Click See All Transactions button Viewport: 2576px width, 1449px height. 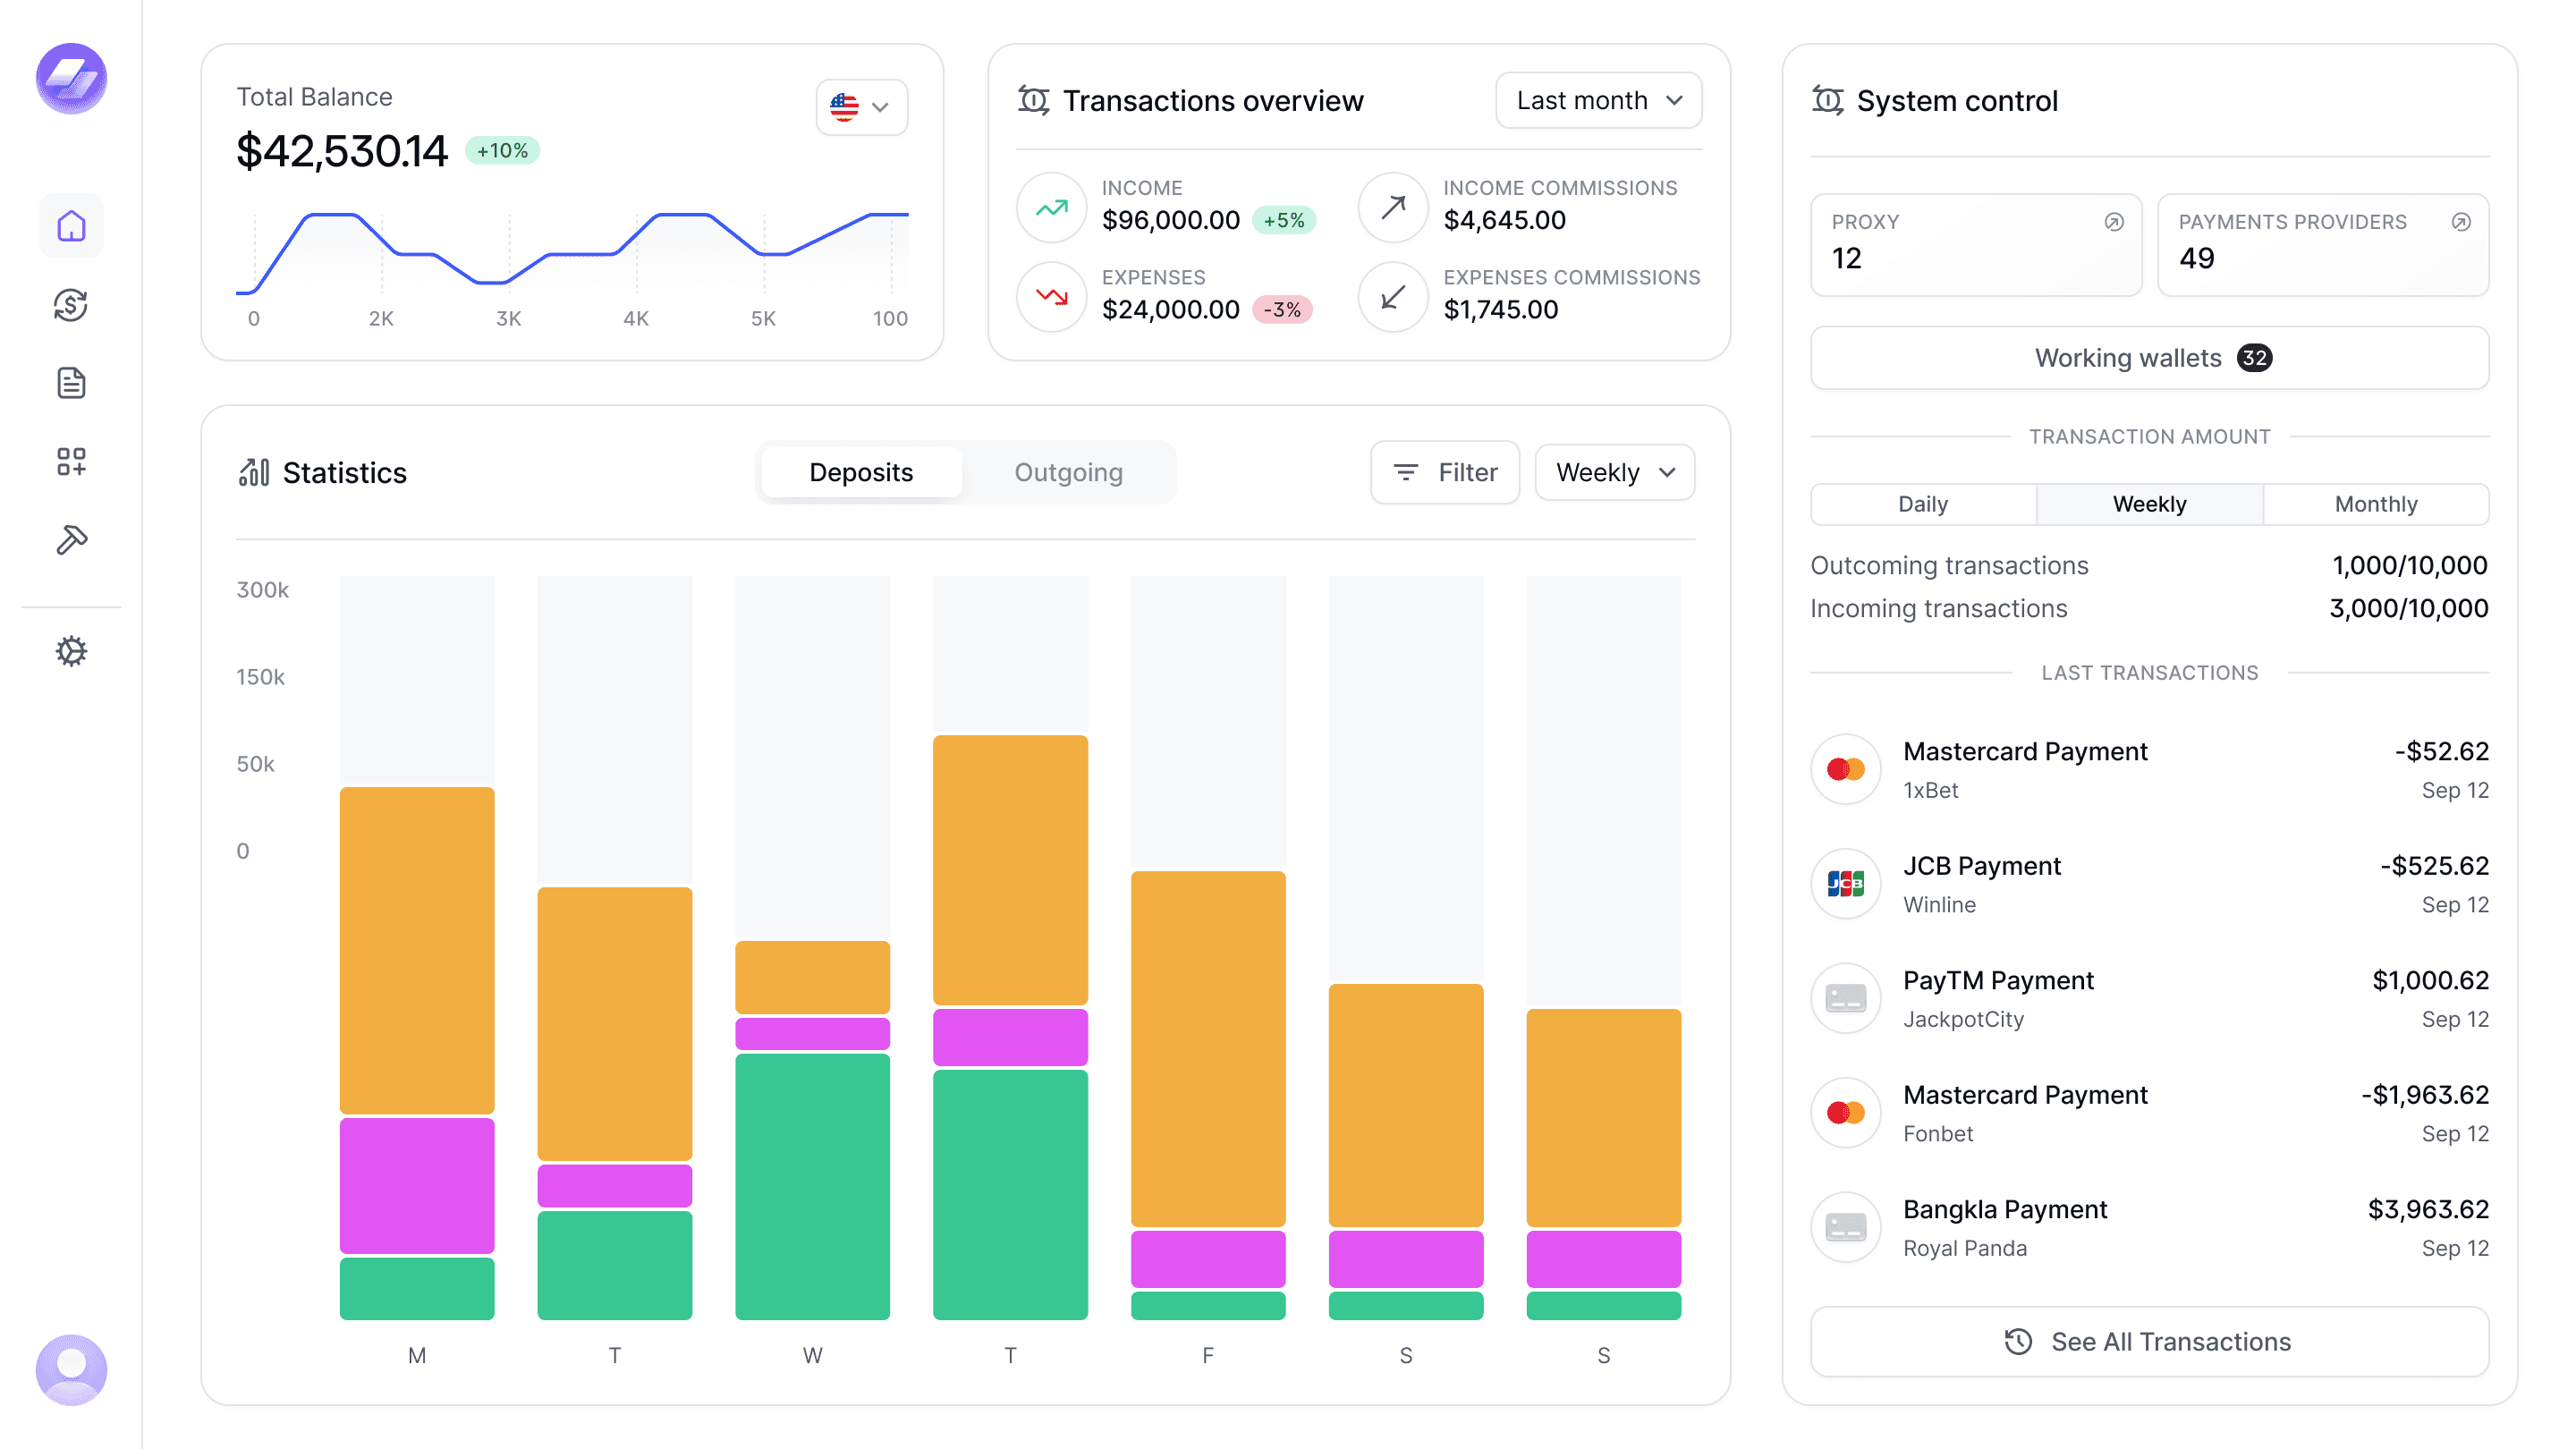[2149, 1341]
